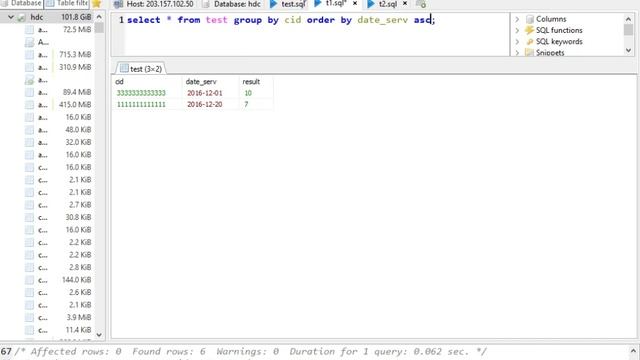Sort results by the cid column header
This screenshot has height=360, width=640.
click(x=147, y=82)
